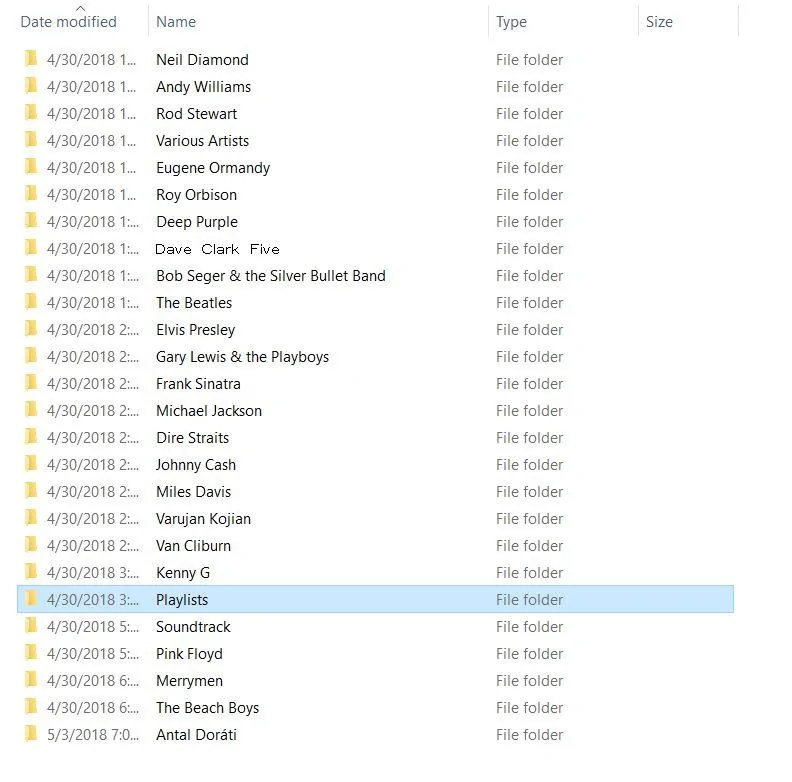Sort by the Size column header
Image resolution: width=792 pixels, height=782 pixels.
(659, 22)
